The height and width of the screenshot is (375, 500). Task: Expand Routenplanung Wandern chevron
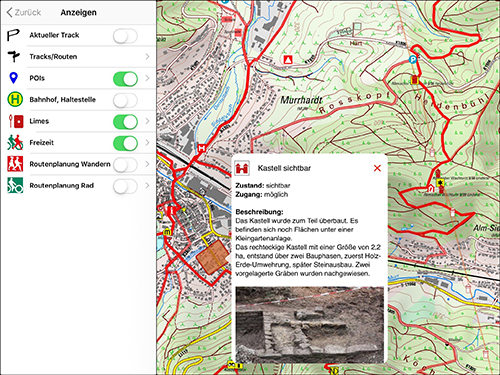[147, 164]
